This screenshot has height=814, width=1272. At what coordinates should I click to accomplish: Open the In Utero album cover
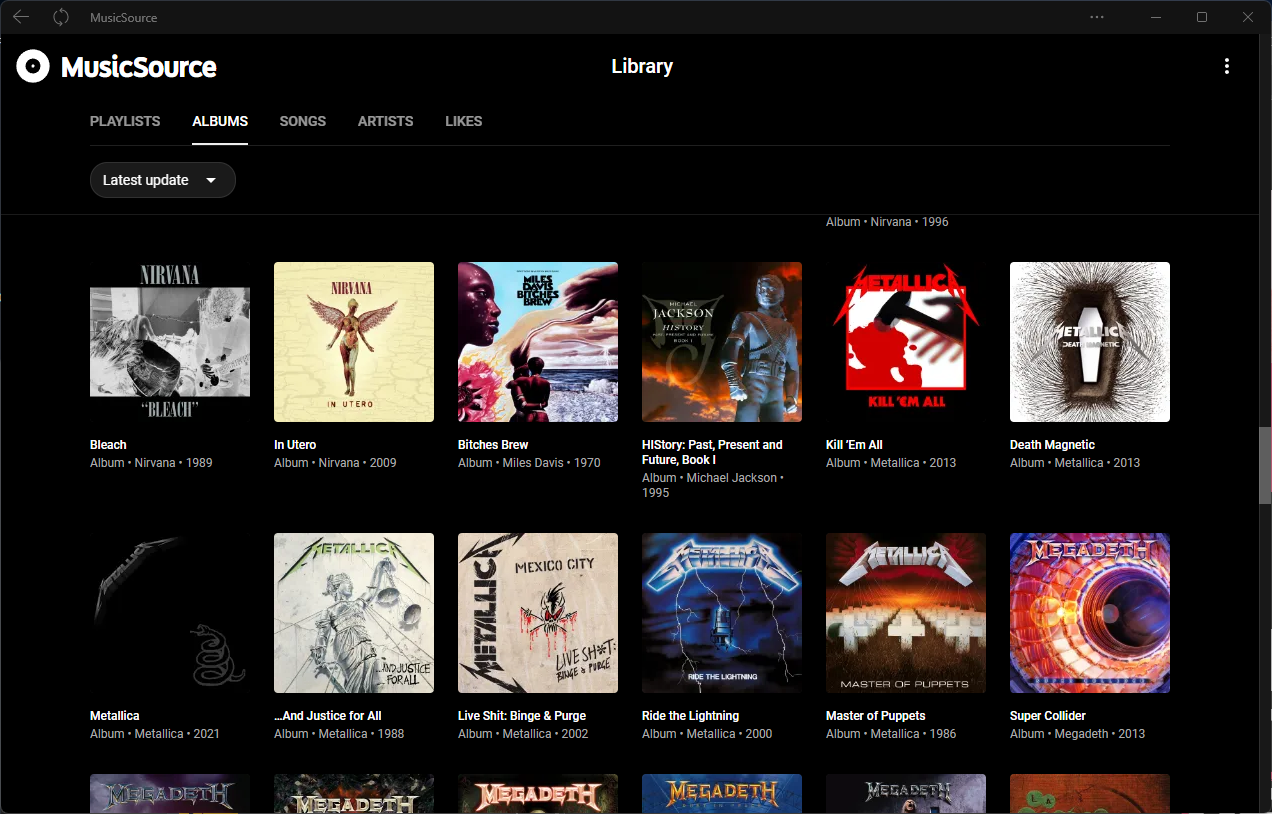click(x=353, y=341)
